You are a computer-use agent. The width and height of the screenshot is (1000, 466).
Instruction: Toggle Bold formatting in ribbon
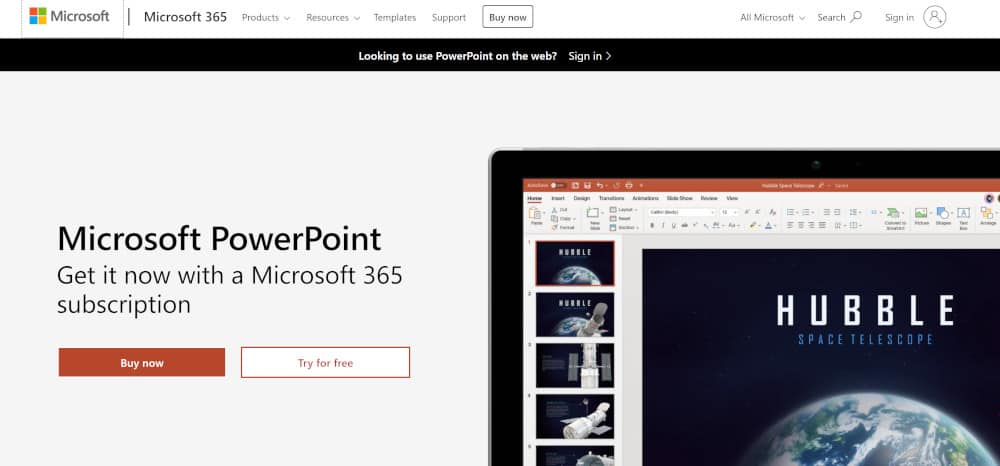point(652,225)
